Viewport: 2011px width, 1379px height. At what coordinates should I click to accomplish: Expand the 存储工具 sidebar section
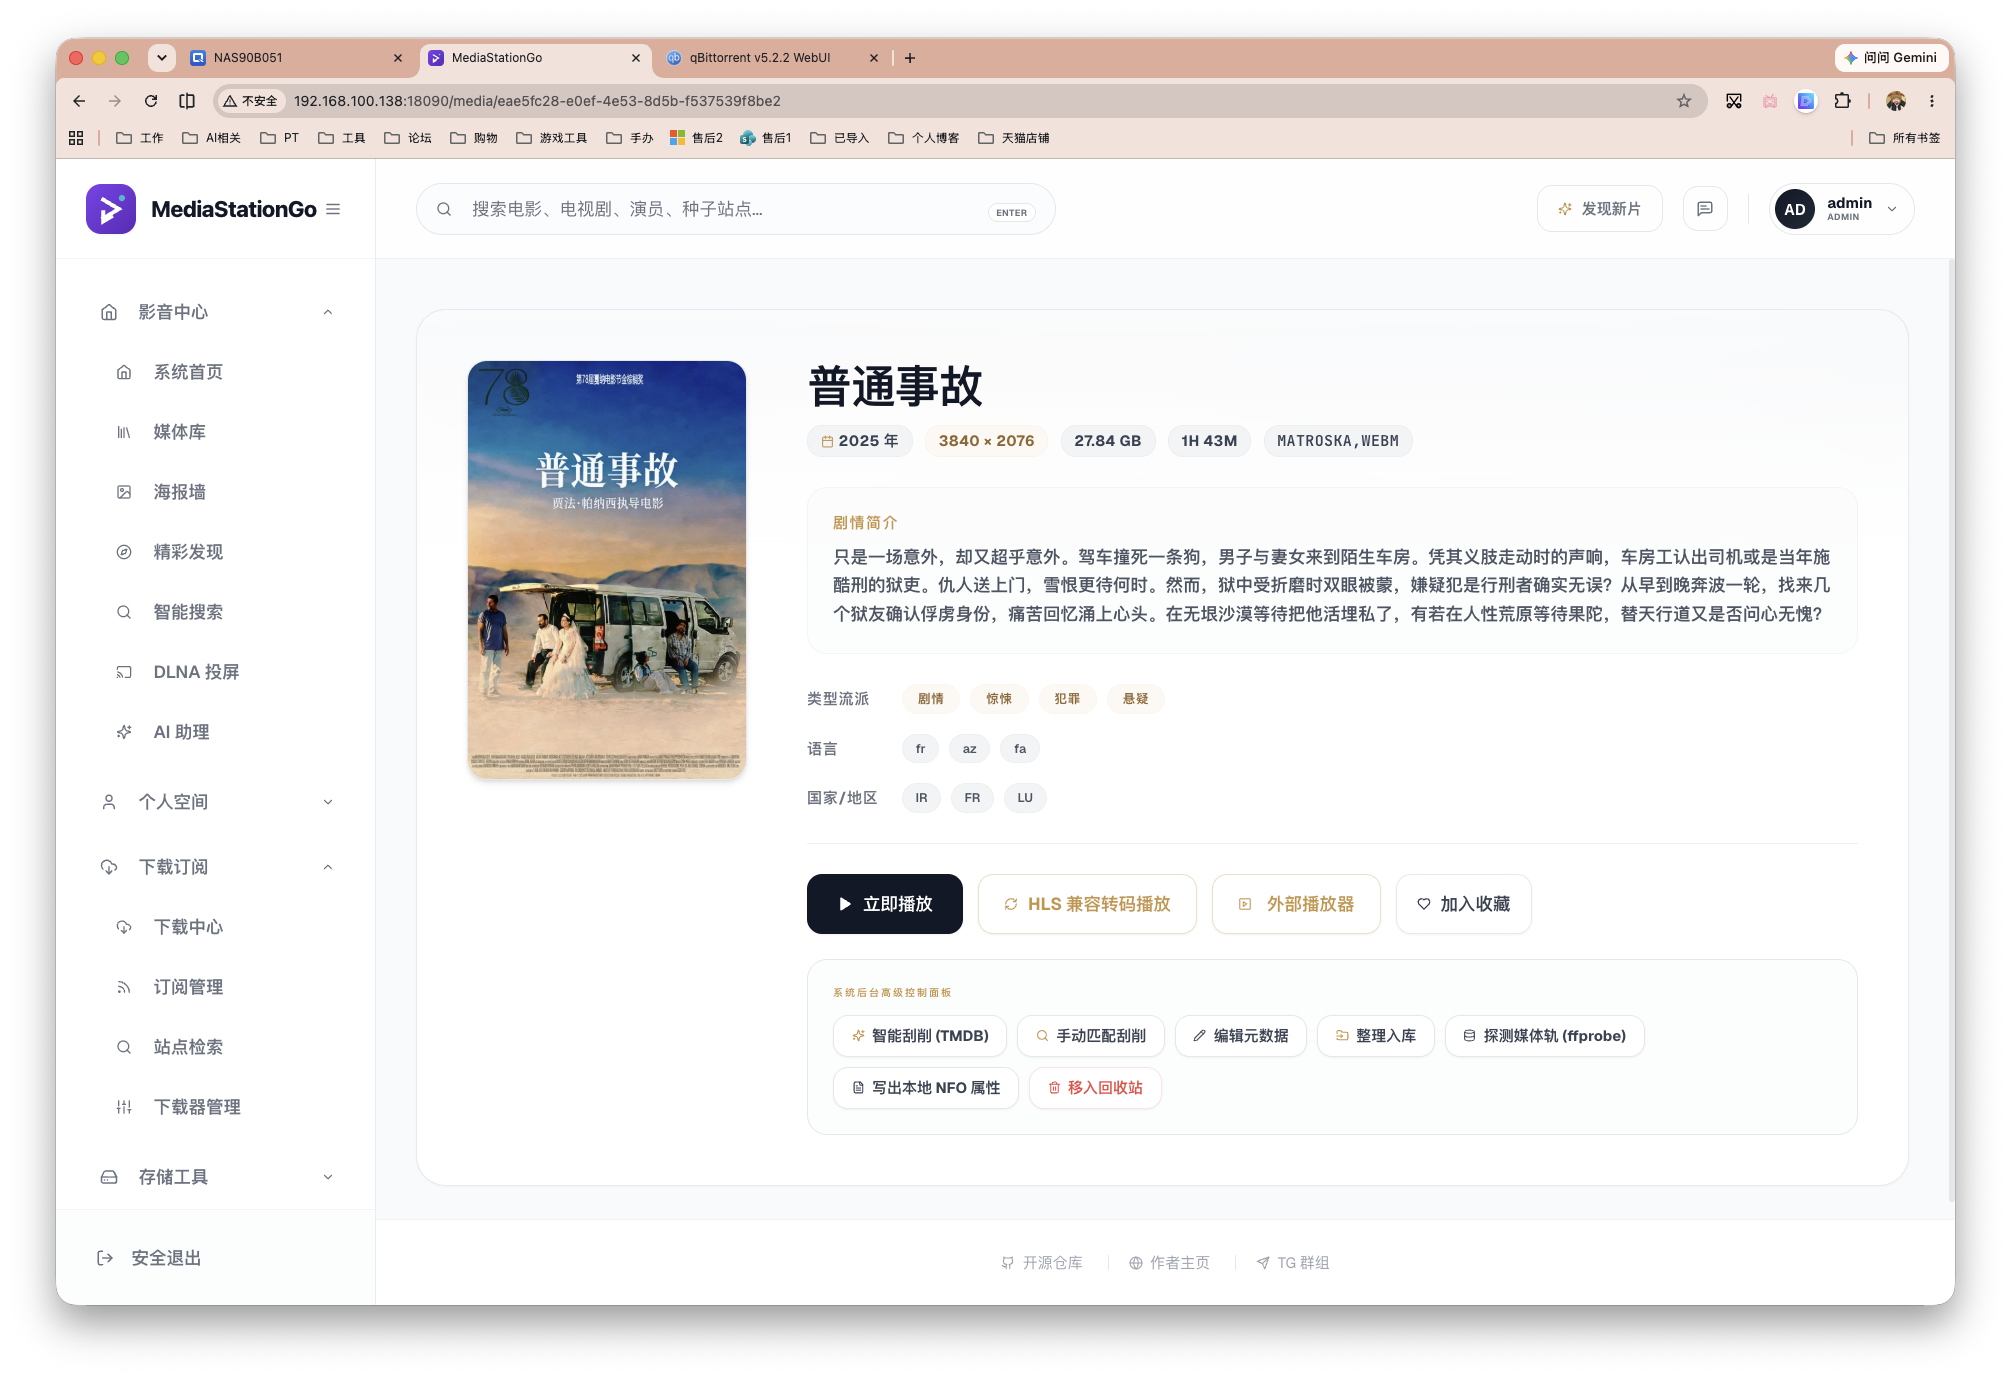click(x=328, y=1177)
